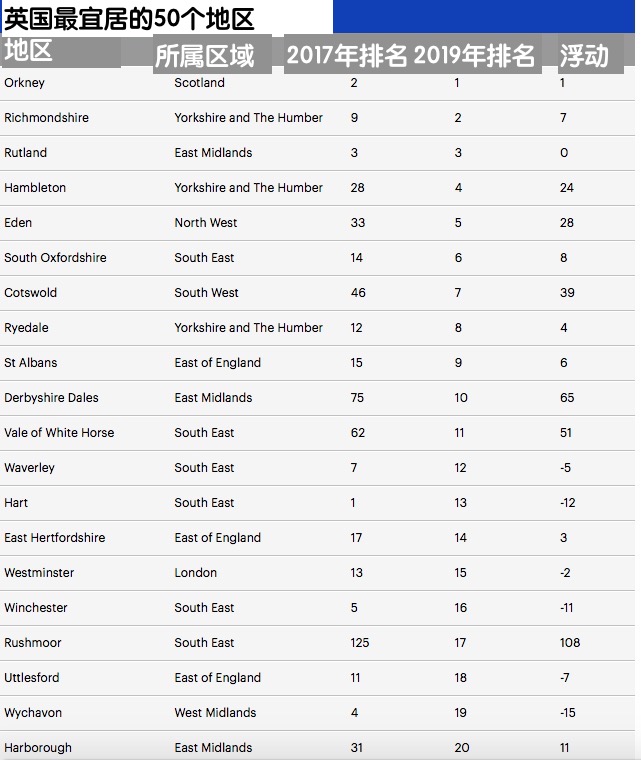Click Wychavon's West Midlands region cell
This screenshot has width=641, height=760.
(x=215, y=713)
